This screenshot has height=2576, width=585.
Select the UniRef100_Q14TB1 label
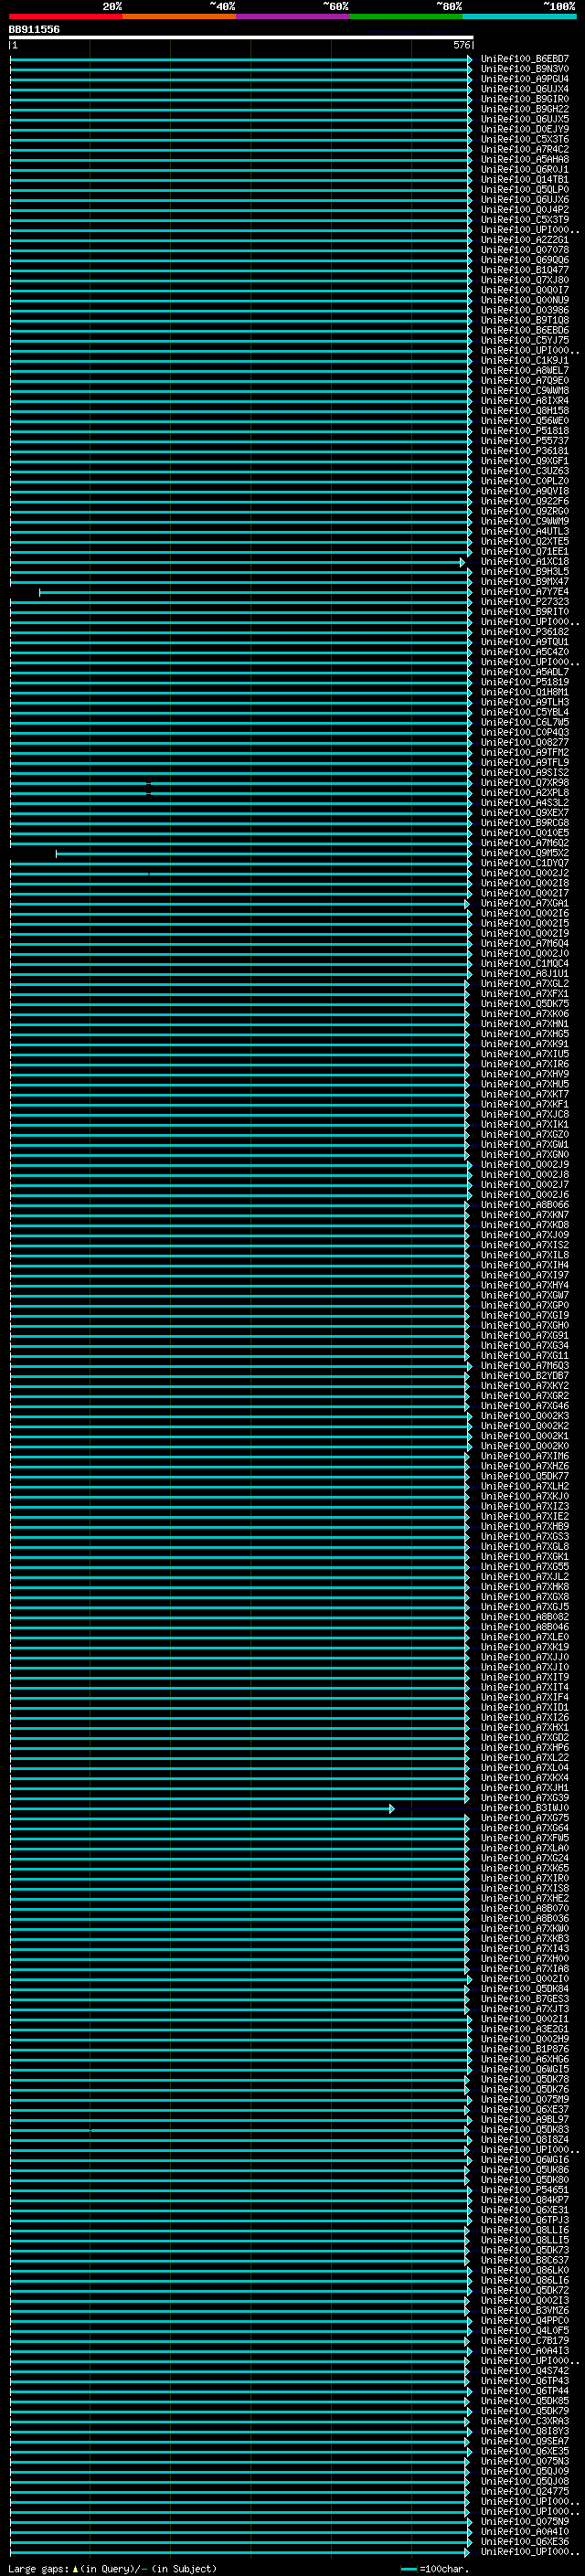525,180
